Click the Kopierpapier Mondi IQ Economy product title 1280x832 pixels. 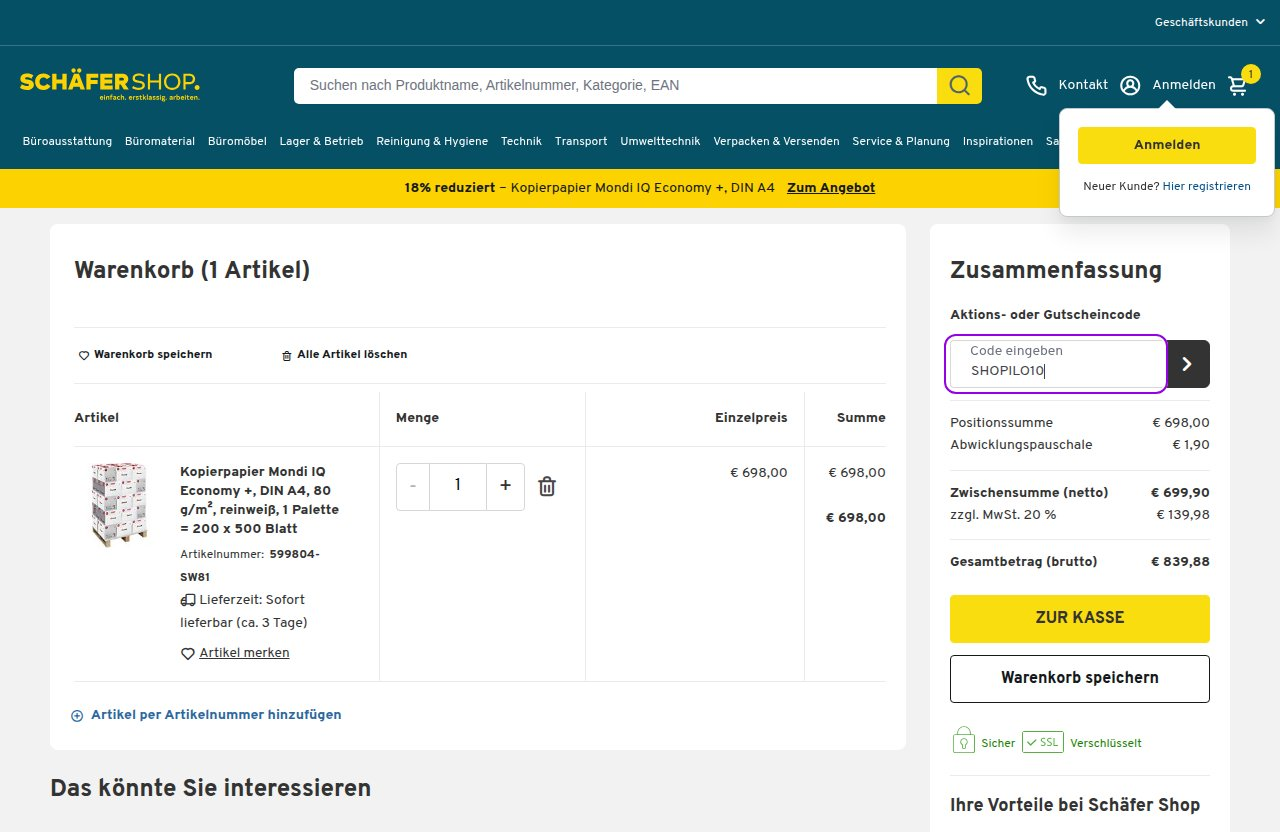point(259,500)
